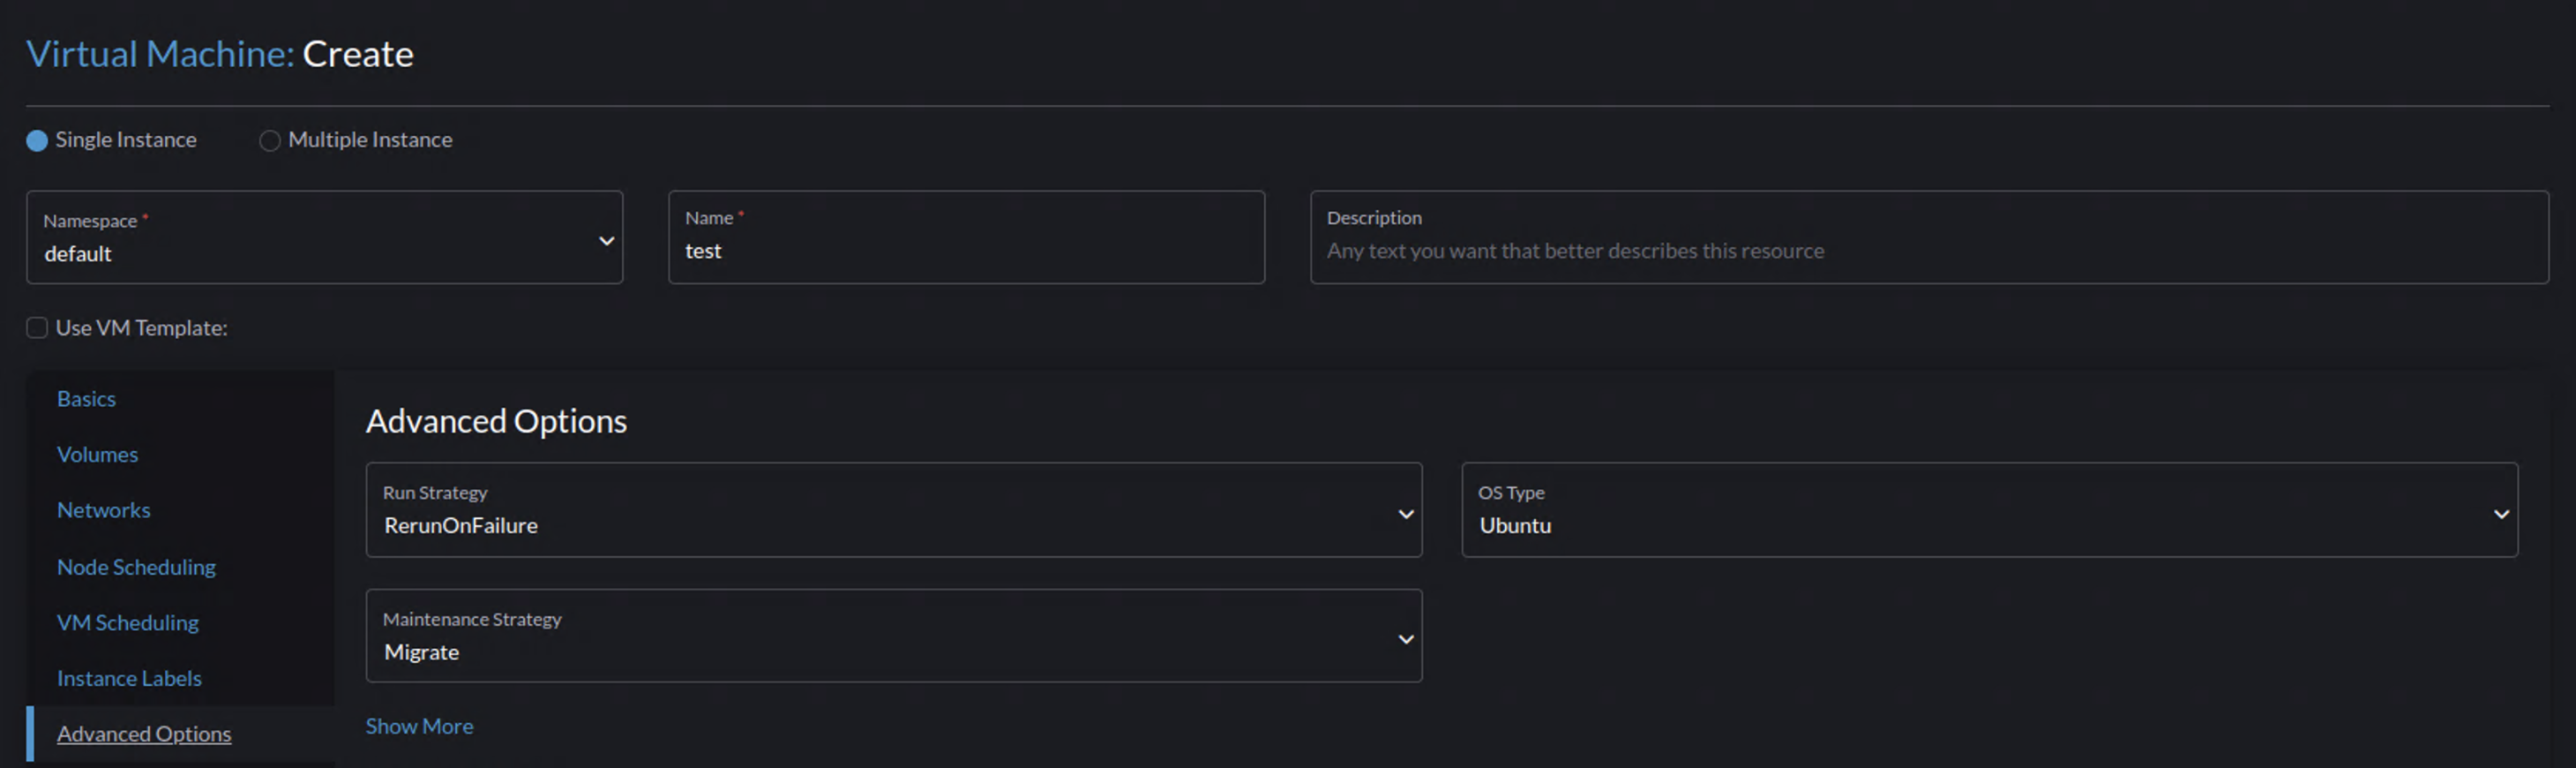Select the Advanced Options section
Image resolution: width=2576 pixels, height=768 pixels.
point(143,733)
